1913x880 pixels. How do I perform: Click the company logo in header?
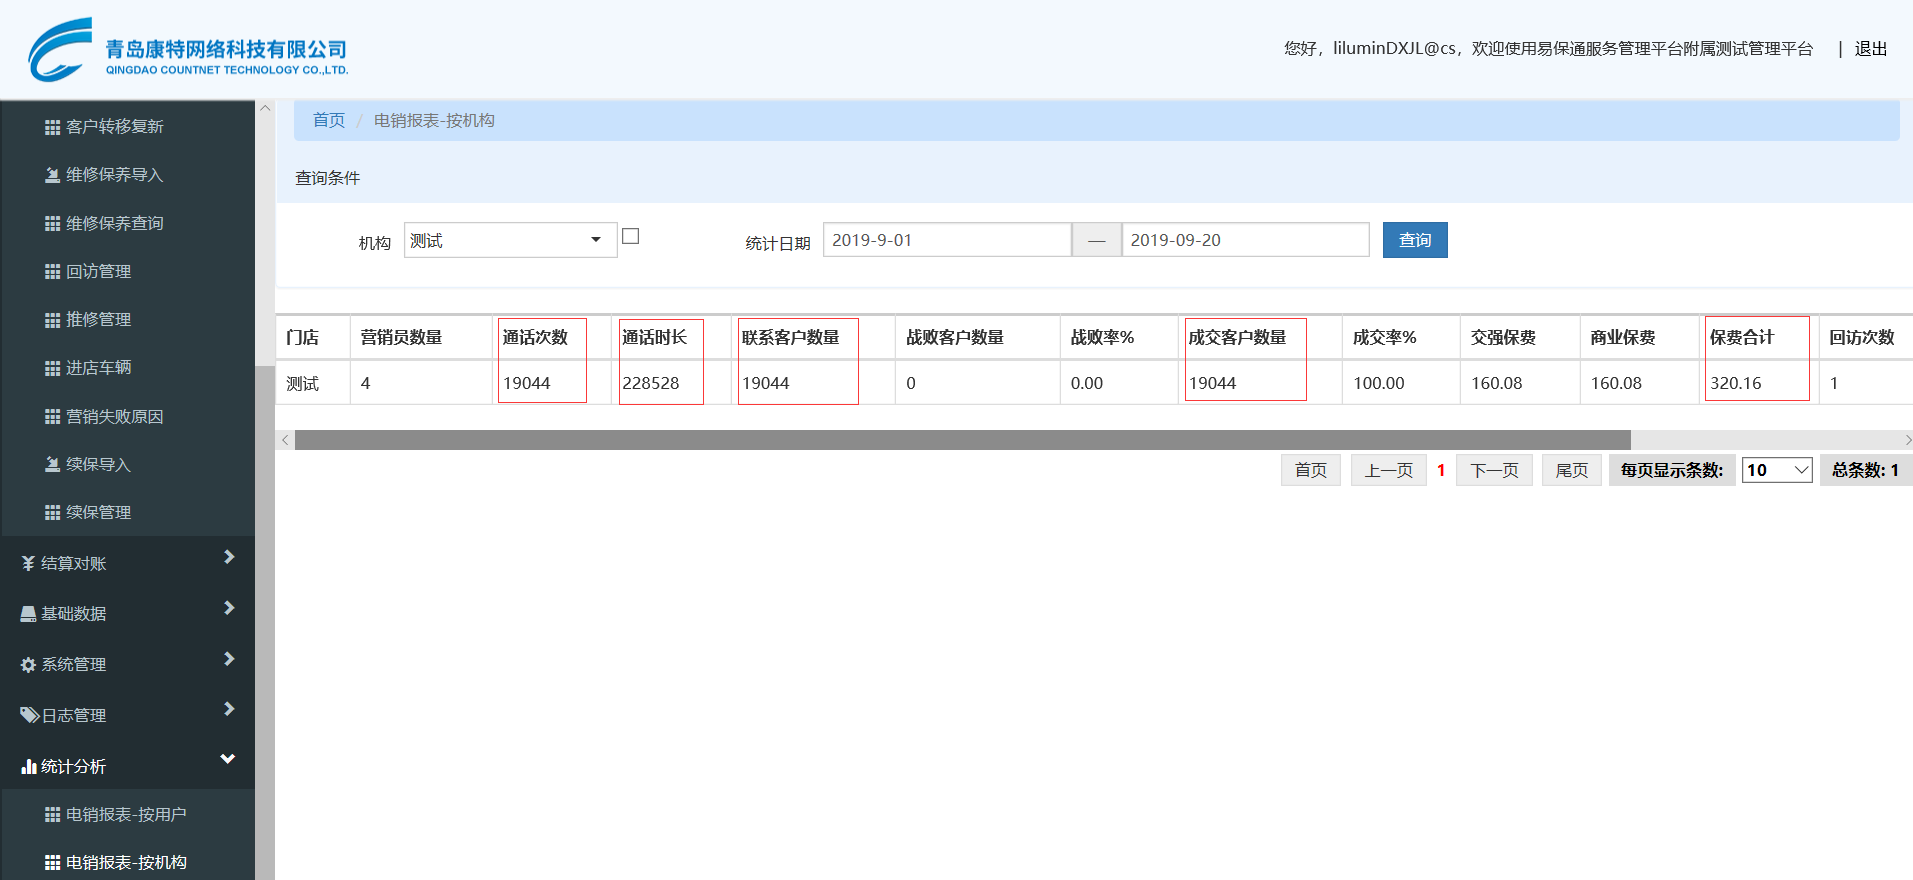187,50
